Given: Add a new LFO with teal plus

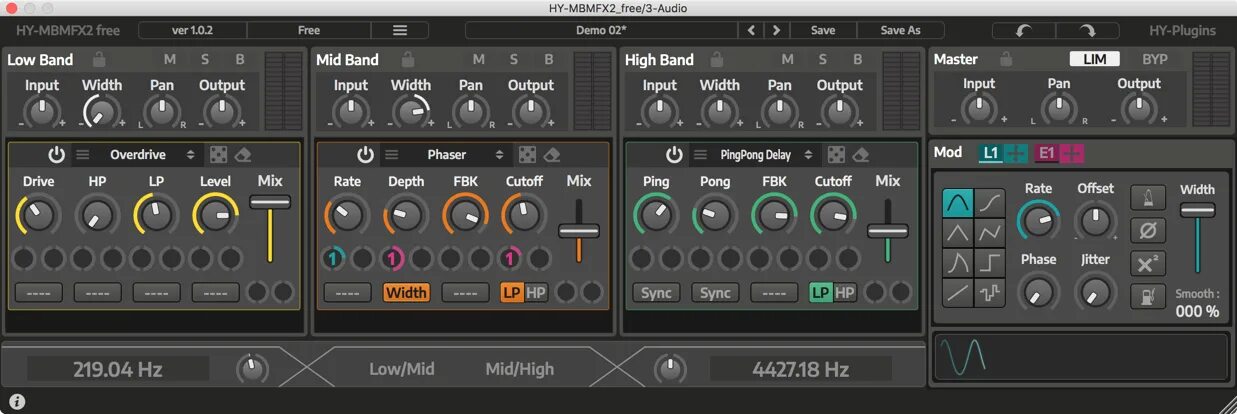Looking at the screenshot, I should click(x=1016, y=153).
